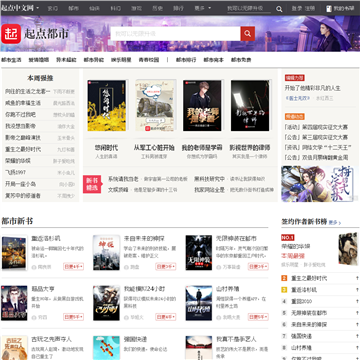
Task: Click the top bar magnifier search icon
Action: point(279,9)
